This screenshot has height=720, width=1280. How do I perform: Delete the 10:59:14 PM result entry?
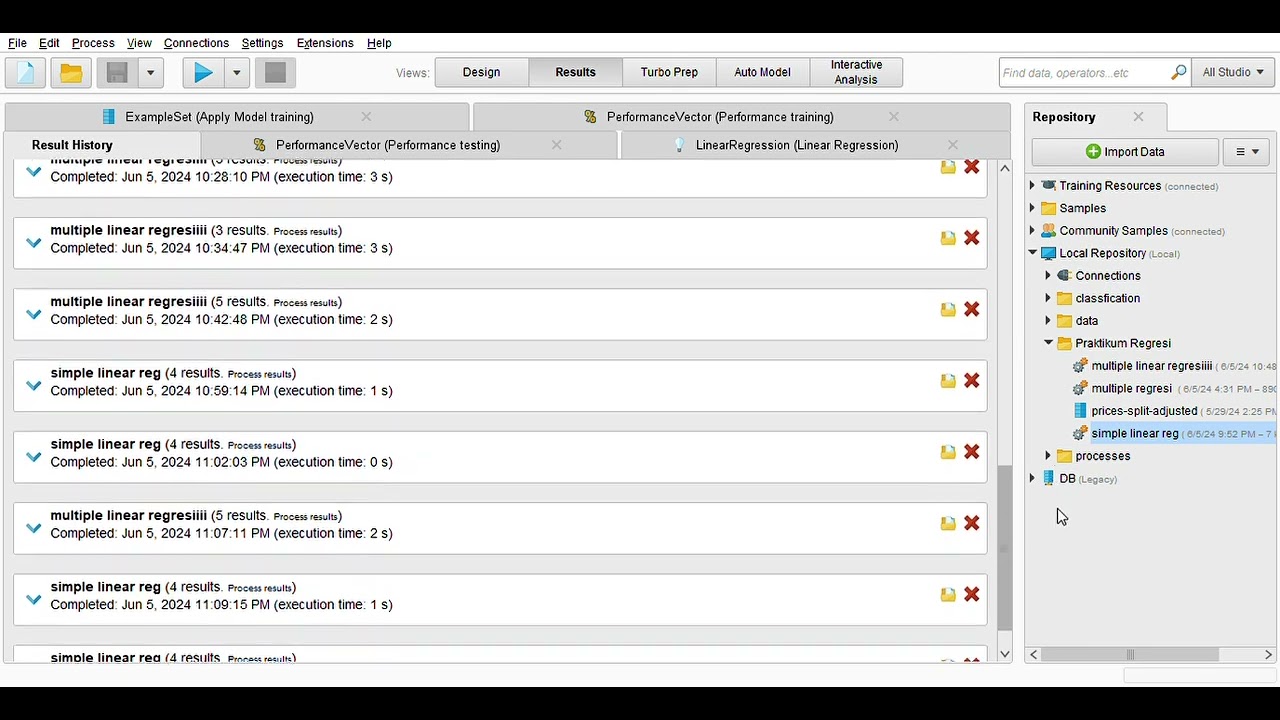pos(971,381)
